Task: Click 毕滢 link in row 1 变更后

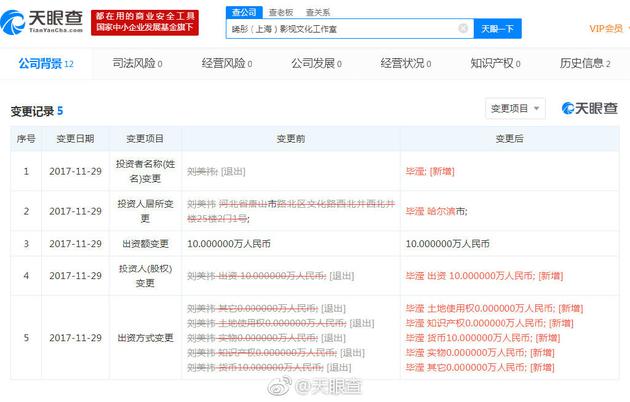Action: point(415,172)
